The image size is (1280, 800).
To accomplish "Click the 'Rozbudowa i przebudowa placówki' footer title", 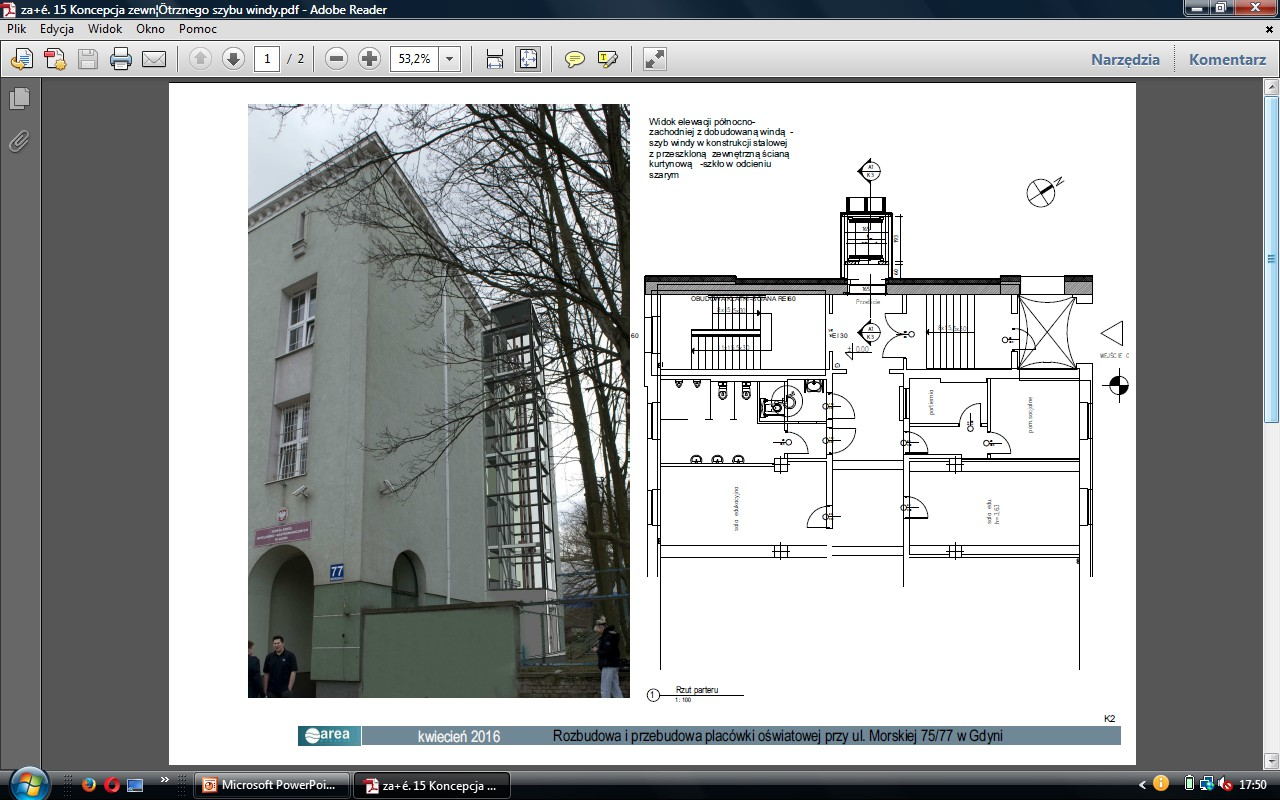I will click(x=777, y=736).
